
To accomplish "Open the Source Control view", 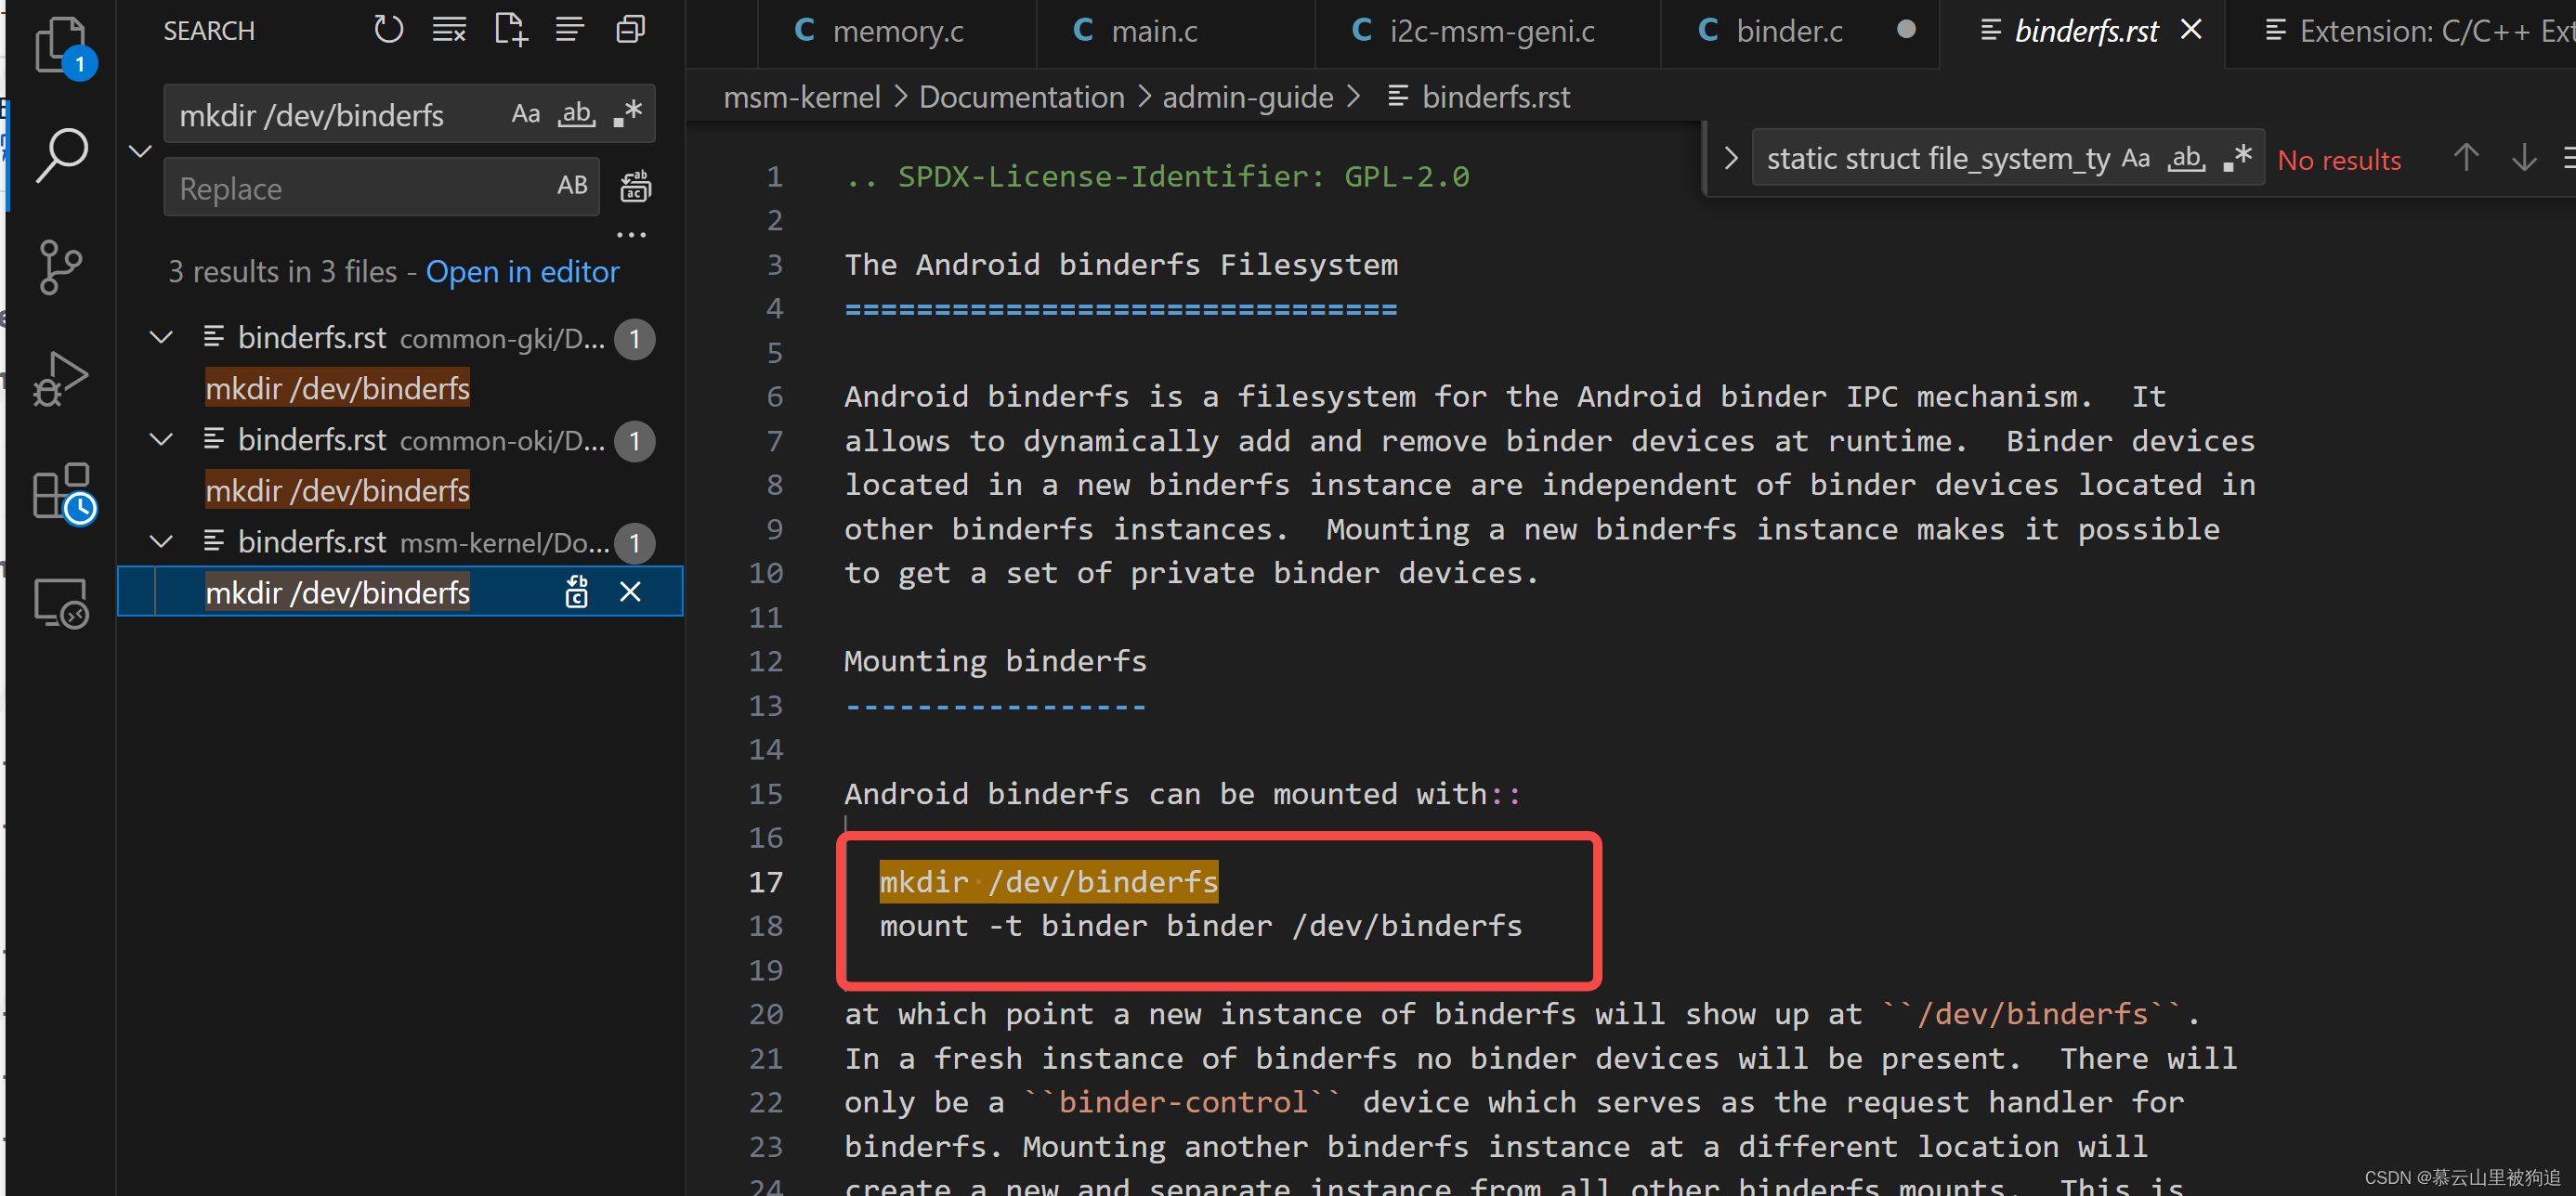I will point(60,267).
